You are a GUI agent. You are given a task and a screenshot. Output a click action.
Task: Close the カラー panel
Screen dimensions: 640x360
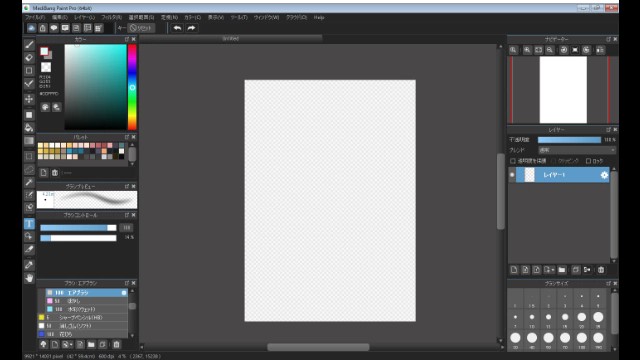click(133, 39)
